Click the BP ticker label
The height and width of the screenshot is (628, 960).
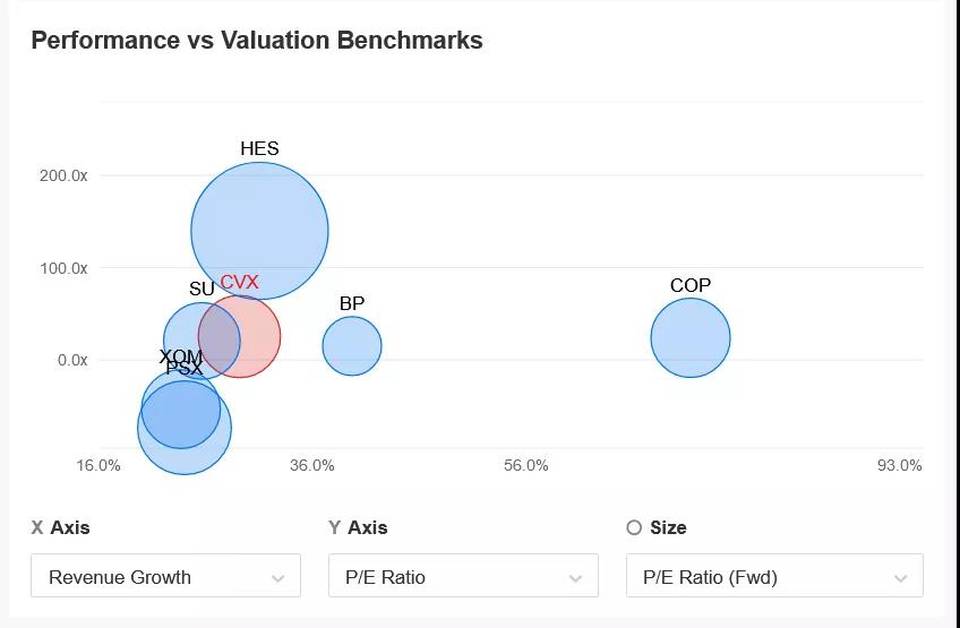point(352,303)
